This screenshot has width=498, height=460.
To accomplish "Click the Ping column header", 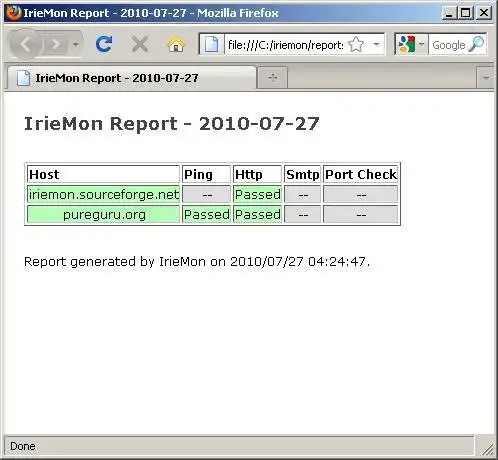I will click(206, 174).
